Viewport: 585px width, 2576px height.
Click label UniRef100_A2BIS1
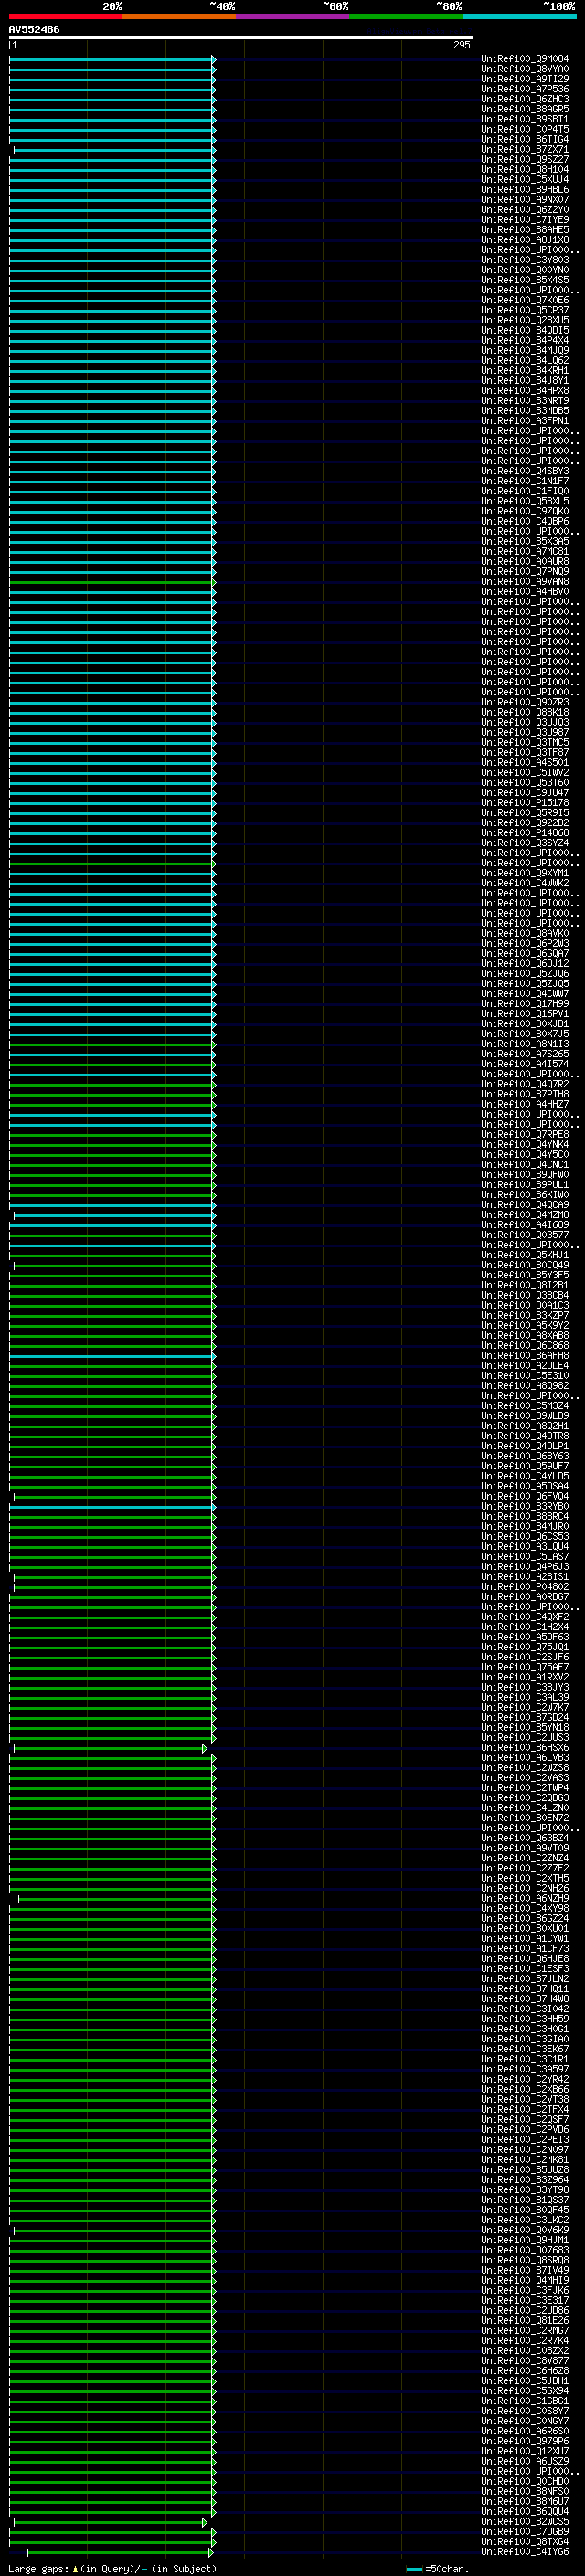(525, 1577)
